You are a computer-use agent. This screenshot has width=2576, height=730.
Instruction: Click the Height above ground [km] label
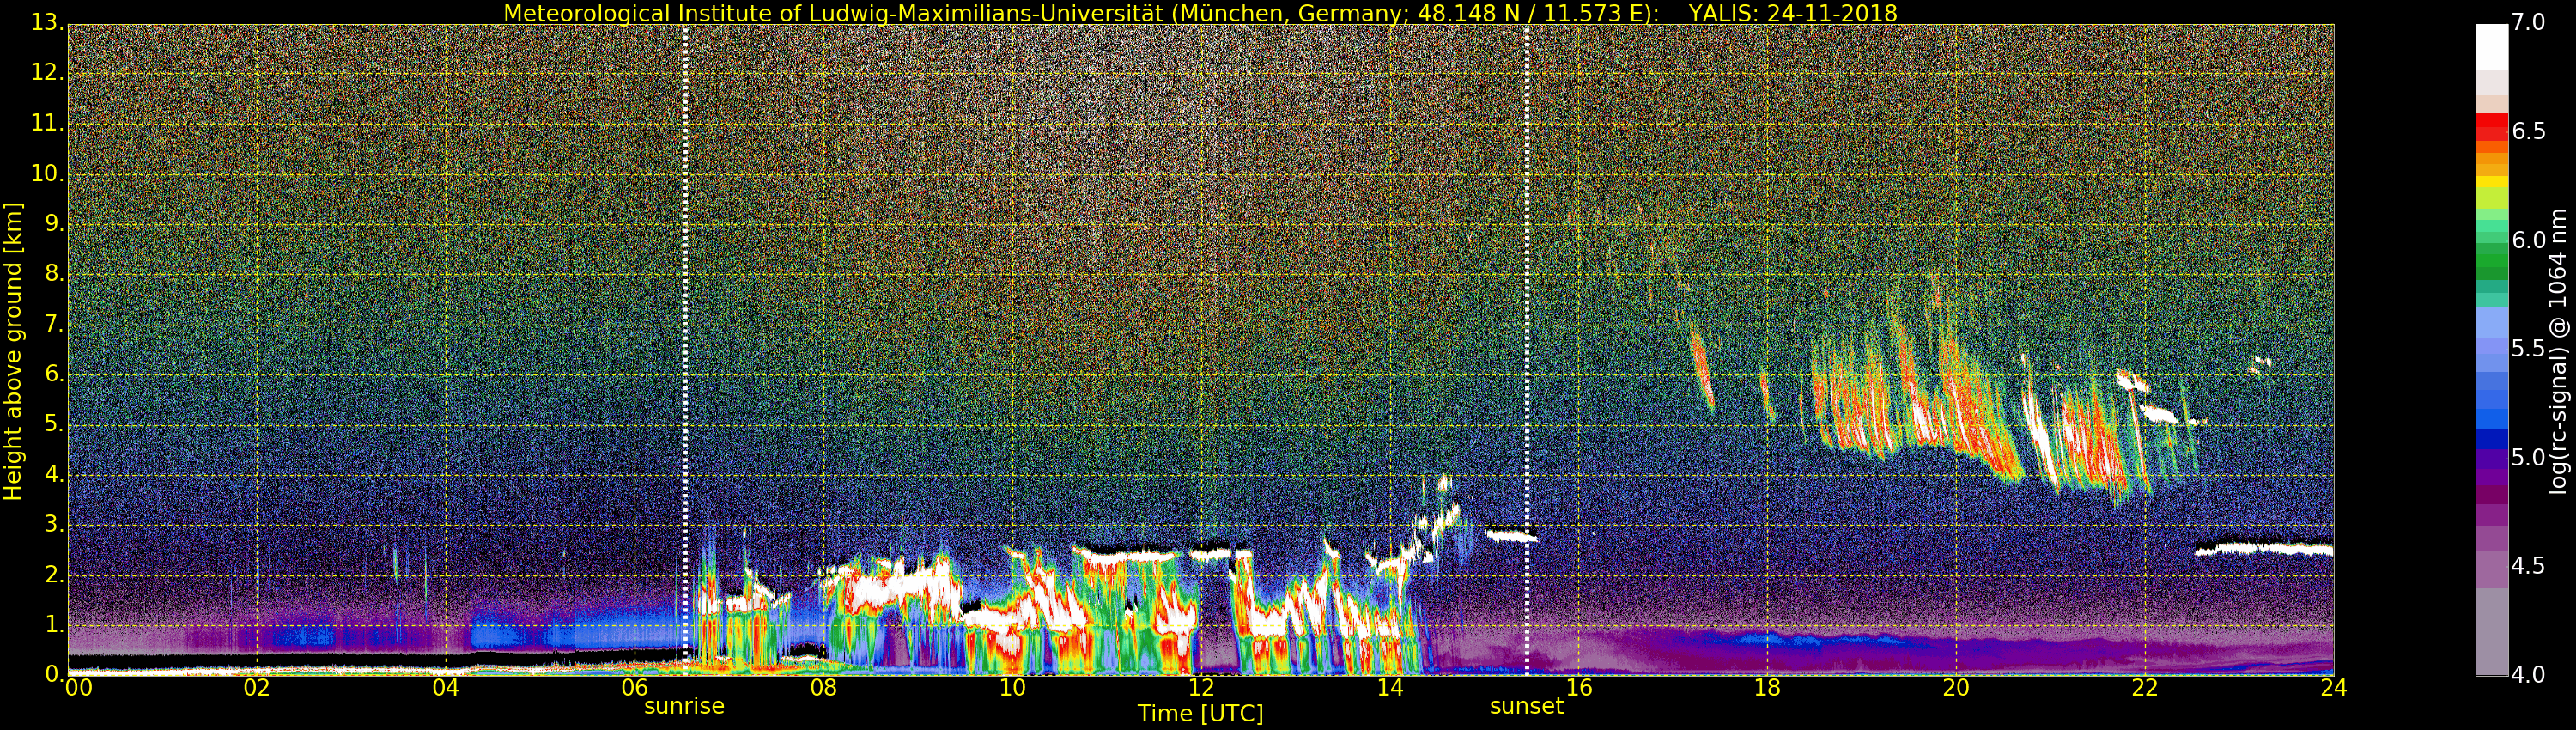[13, 350]
